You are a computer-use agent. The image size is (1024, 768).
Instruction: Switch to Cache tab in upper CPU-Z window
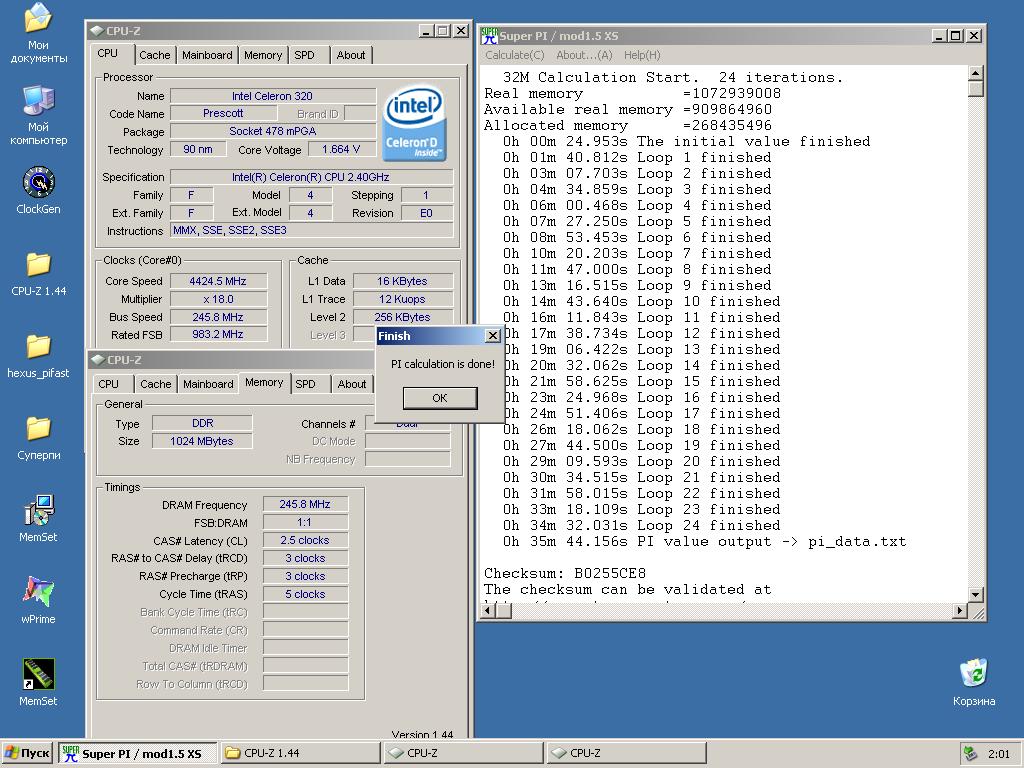click(155, 56)
